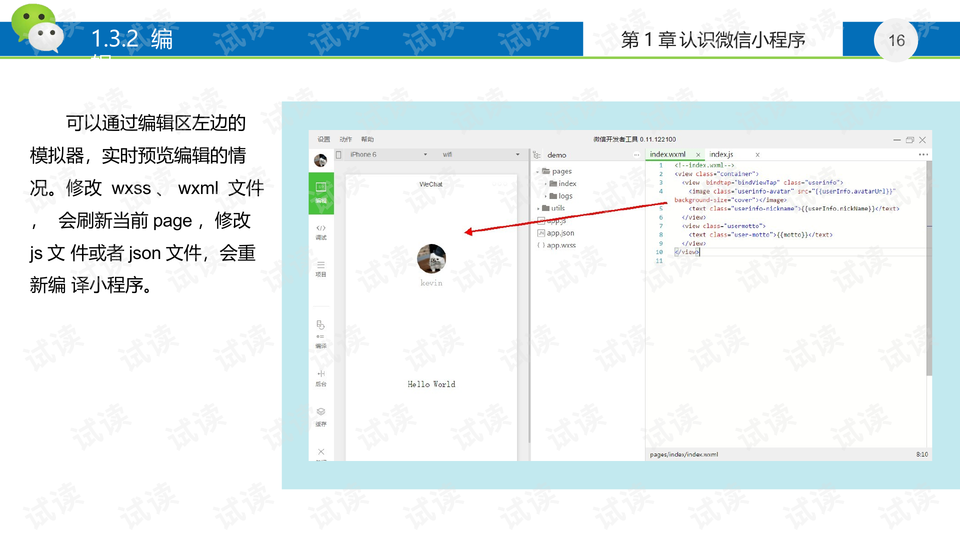Click the WeChat logo on slide header

tap(37, 28)
